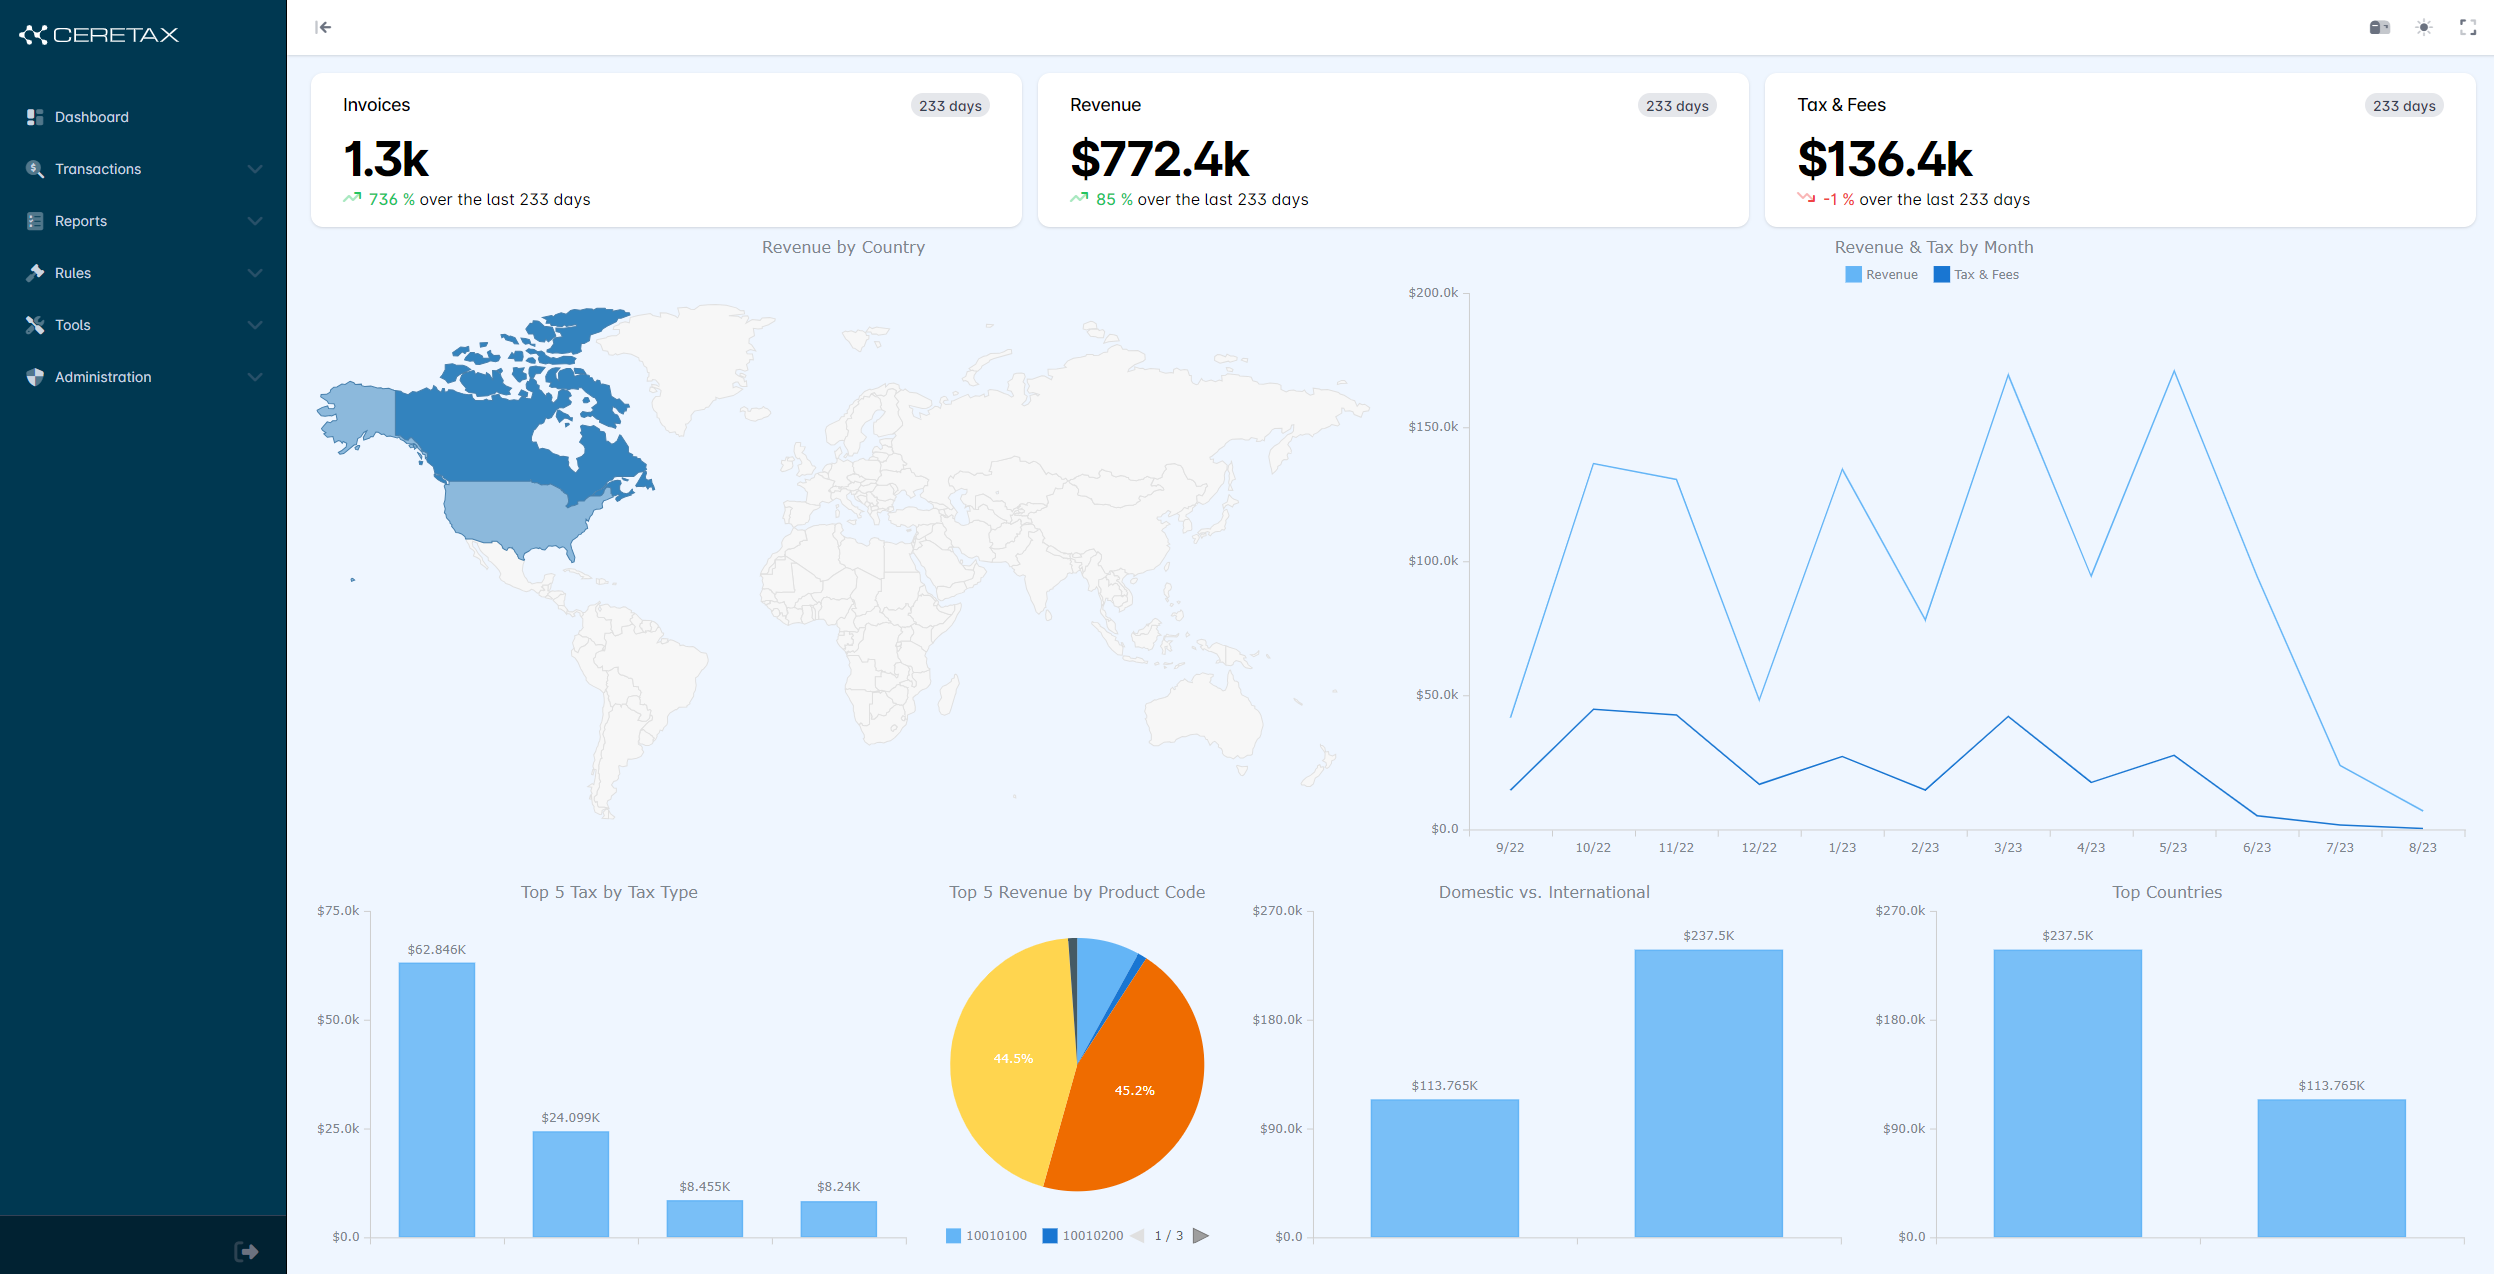Click the Dashboard sidebar icon
The image size is (2494, 1274).
pos(35,117)
